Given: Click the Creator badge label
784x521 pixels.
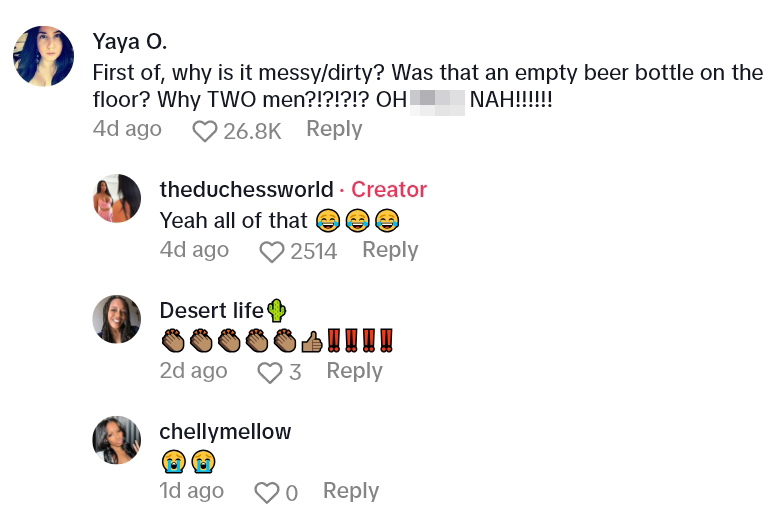Looking at the screenshot, I should point(389,190).
